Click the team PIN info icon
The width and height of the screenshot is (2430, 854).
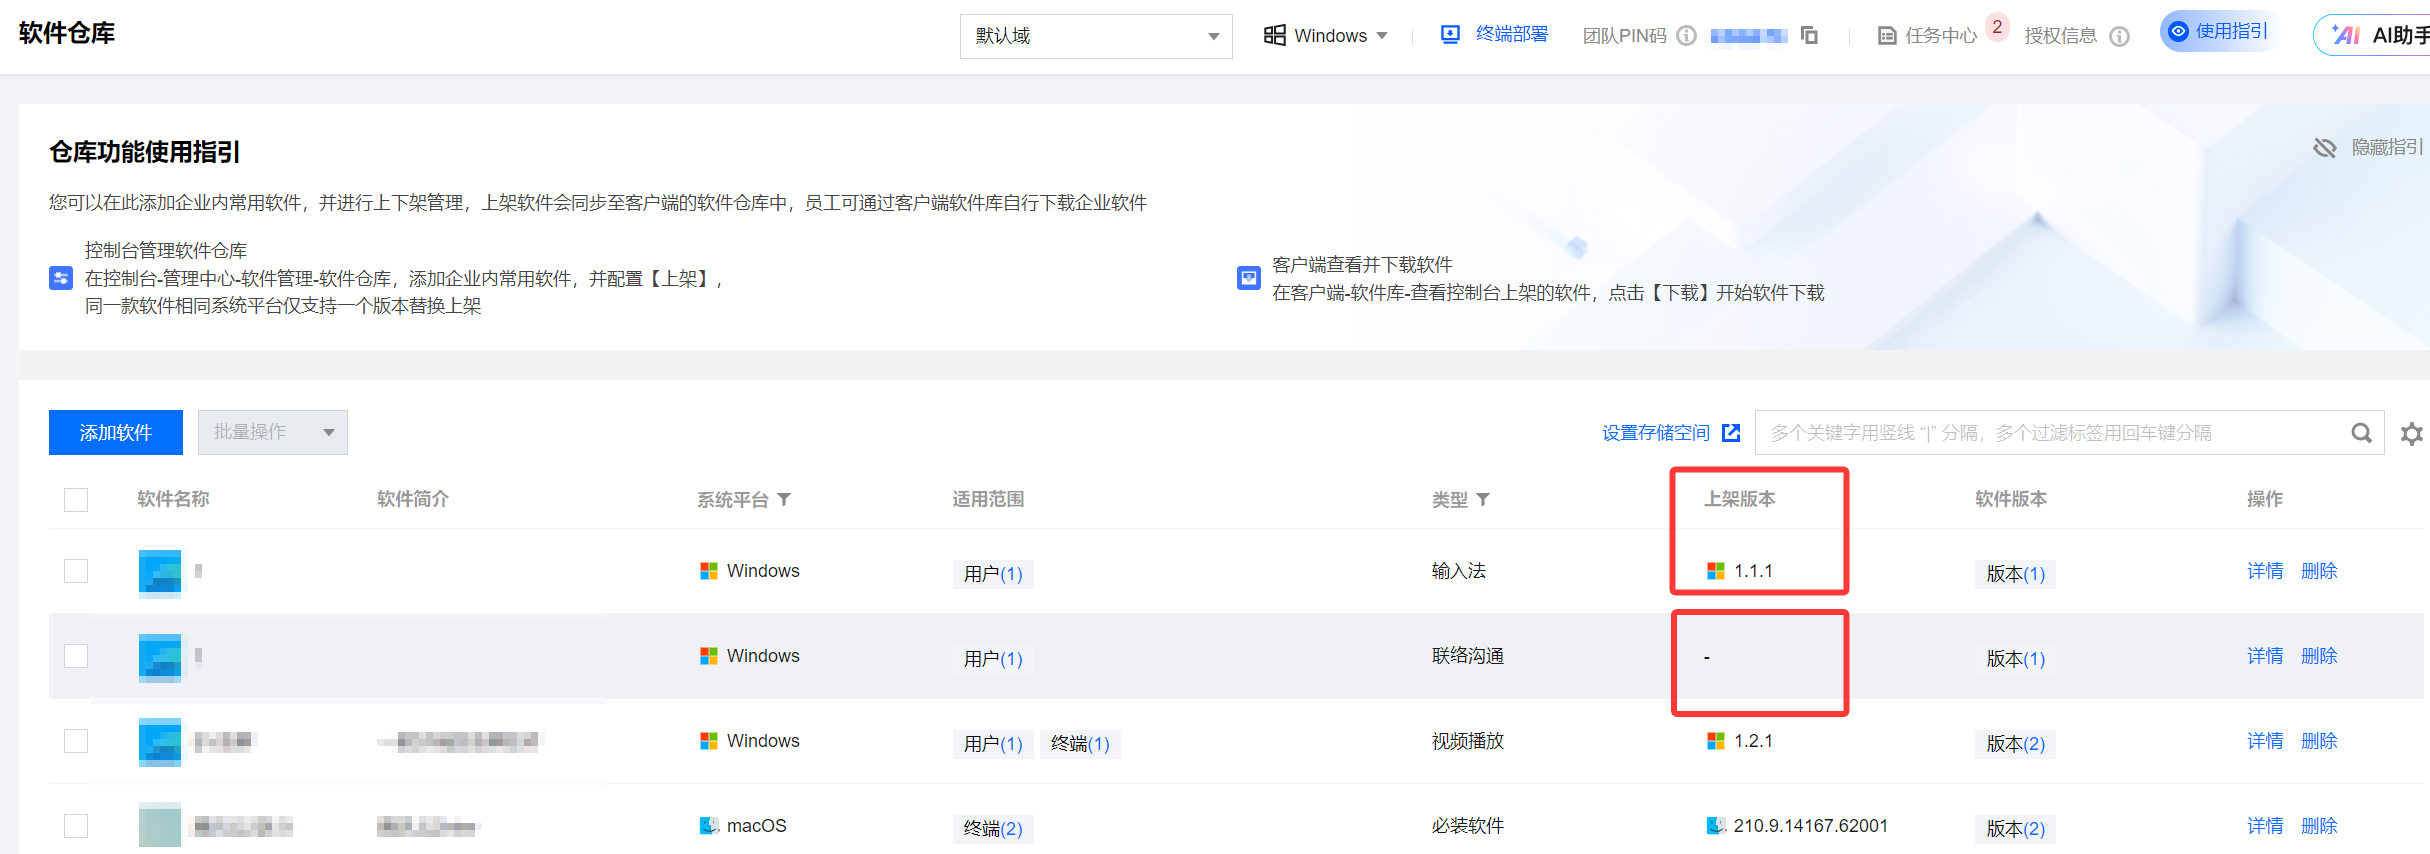(x=1686, y=36)
